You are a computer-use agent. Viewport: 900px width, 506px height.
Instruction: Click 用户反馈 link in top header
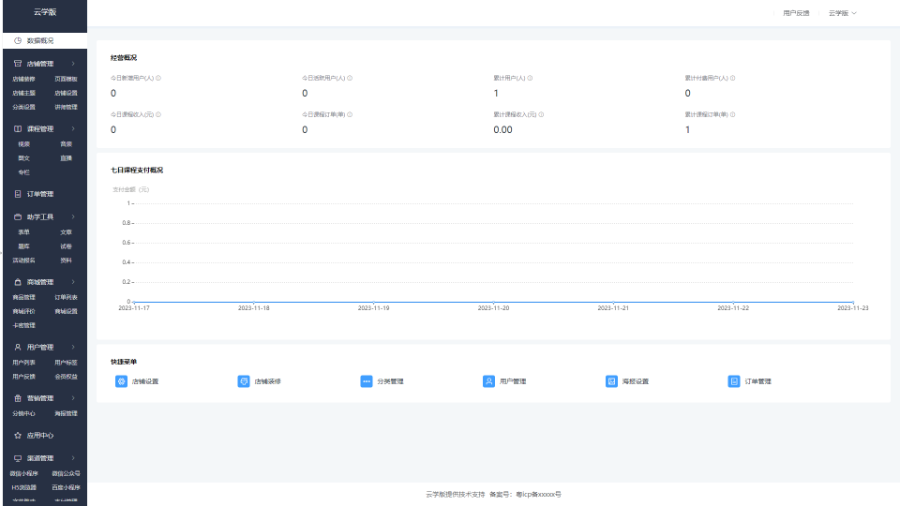pyautogui.click(x=796, y=13)
